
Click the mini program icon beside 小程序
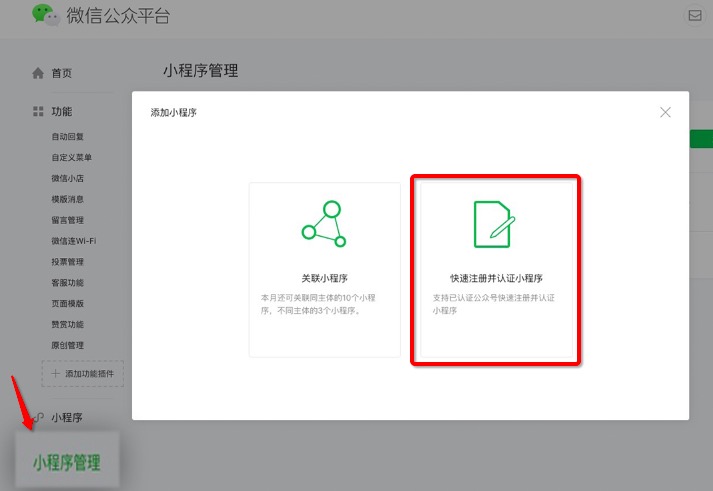[x=38, y=417]
